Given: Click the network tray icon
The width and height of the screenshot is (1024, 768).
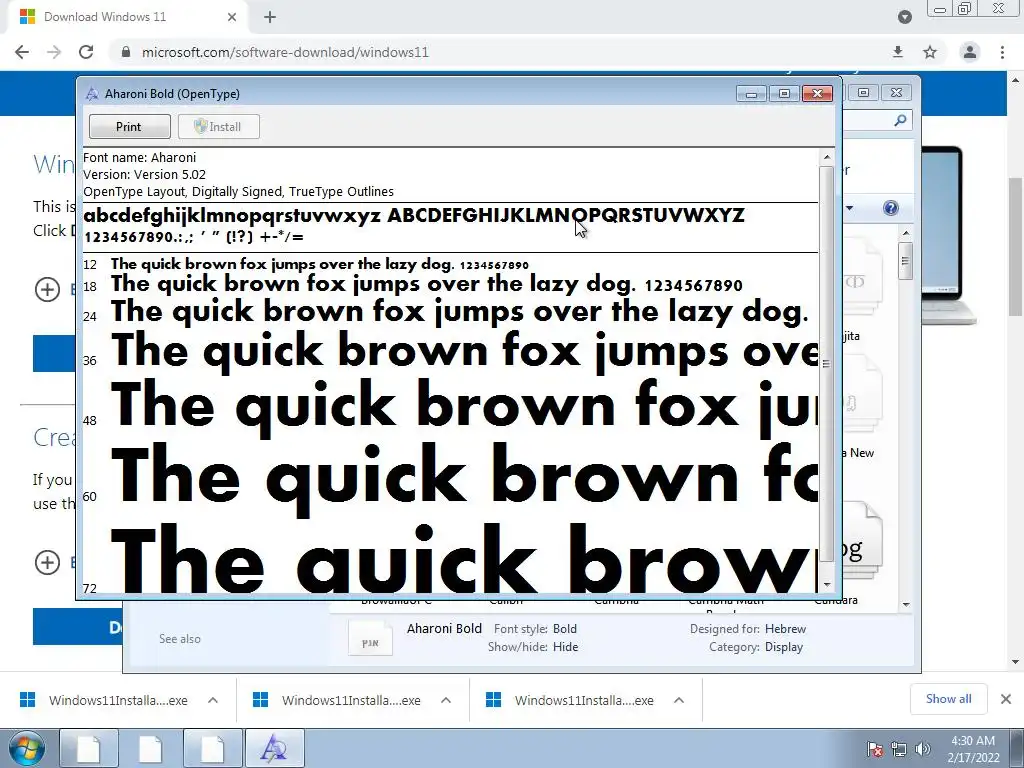Looking at the screenshot, I should click(899, 749).
